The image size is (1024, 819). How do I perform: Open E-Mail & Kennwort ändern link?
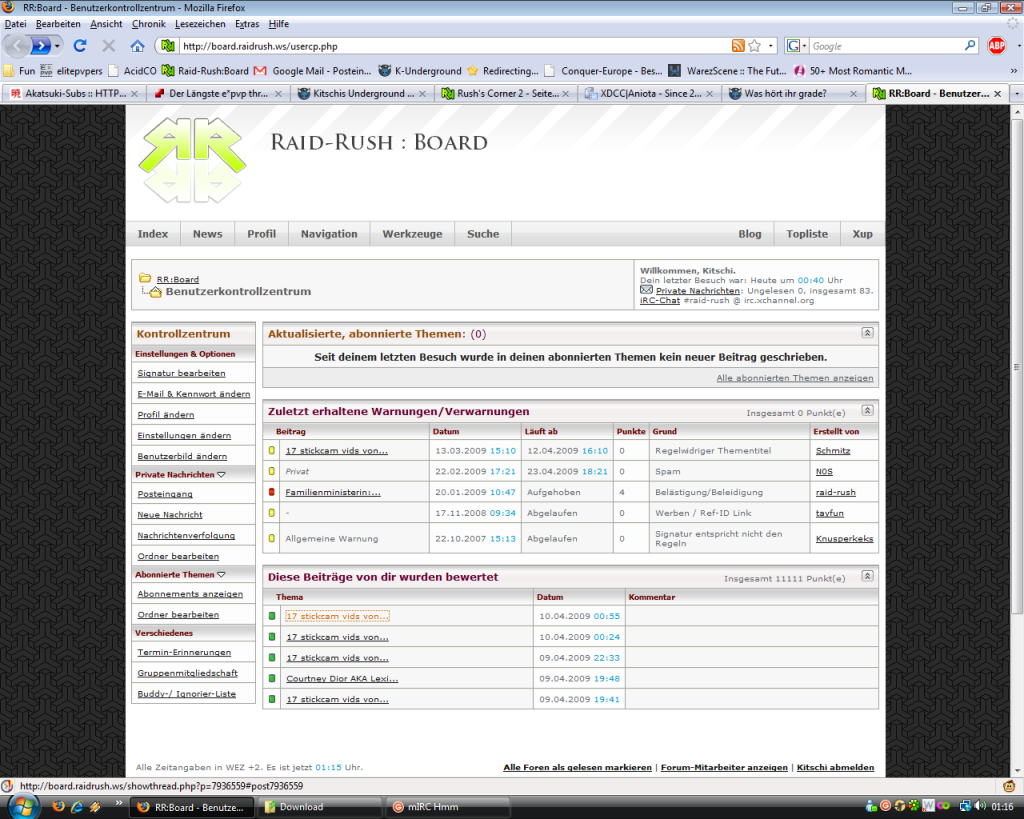(193, 394)
